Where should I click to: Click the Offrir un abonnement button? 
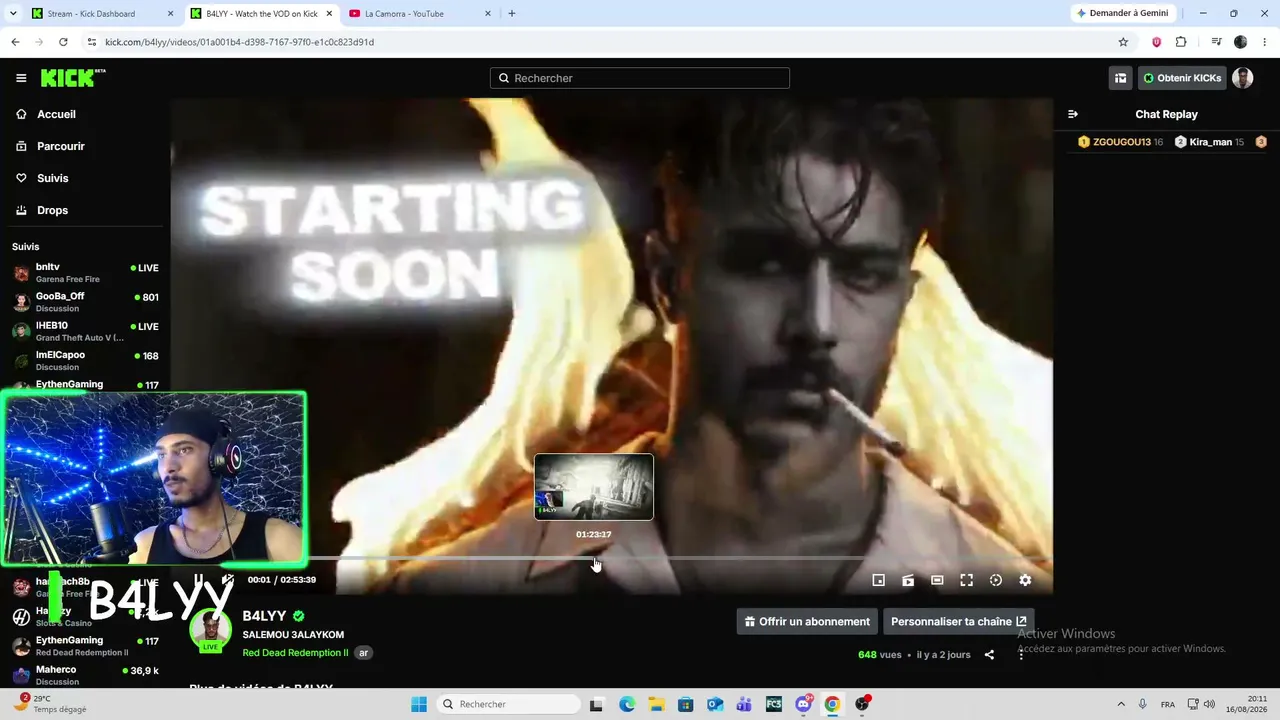pyautogui.click(x=807, y=621)
